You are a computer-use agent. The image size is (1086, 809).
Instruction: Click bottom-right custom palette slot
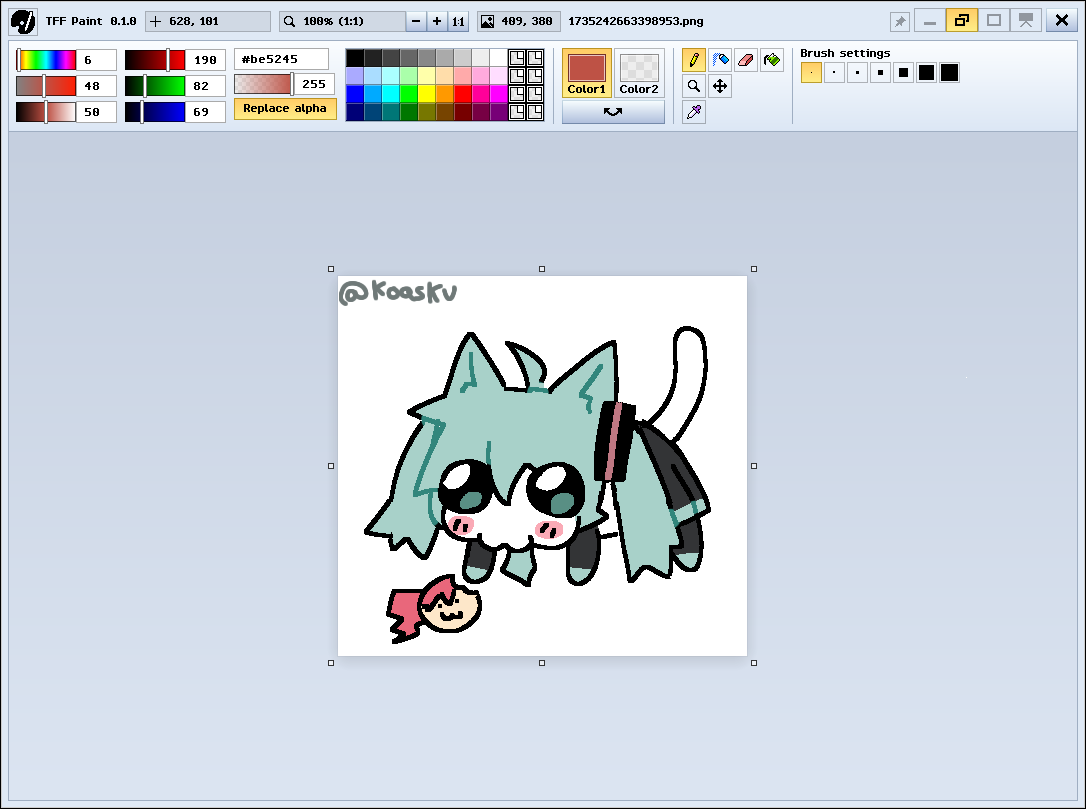point(535,112)
